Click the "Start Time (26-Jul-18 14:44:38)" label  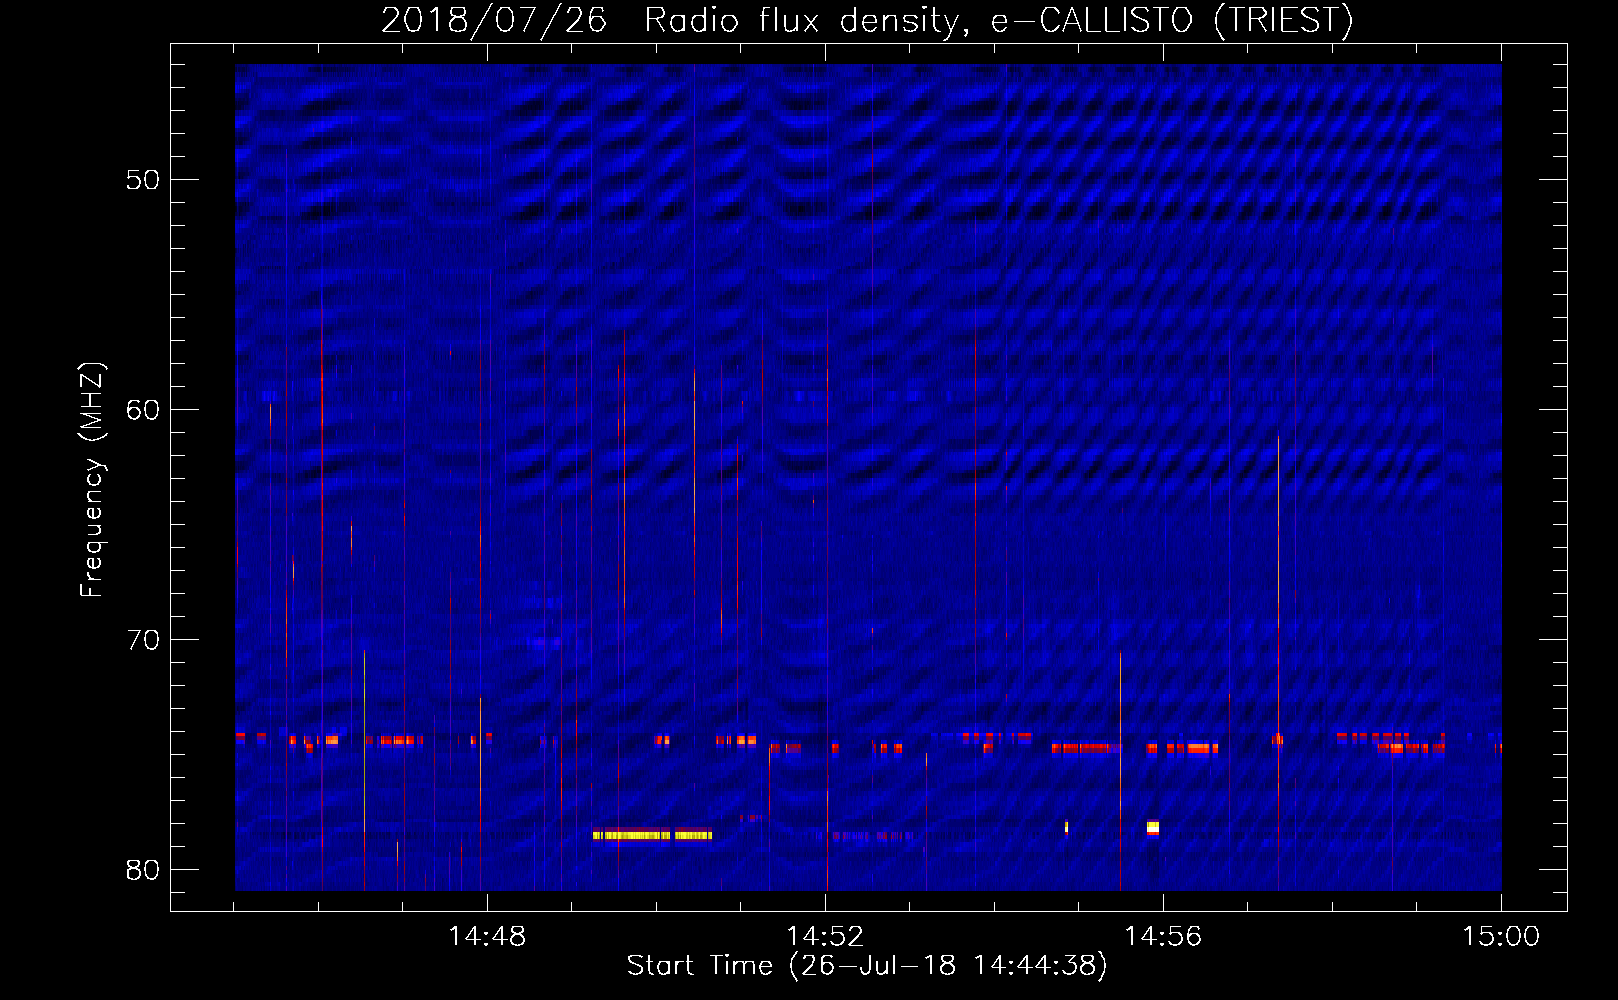pyautogui.click(x=867, y=966)
